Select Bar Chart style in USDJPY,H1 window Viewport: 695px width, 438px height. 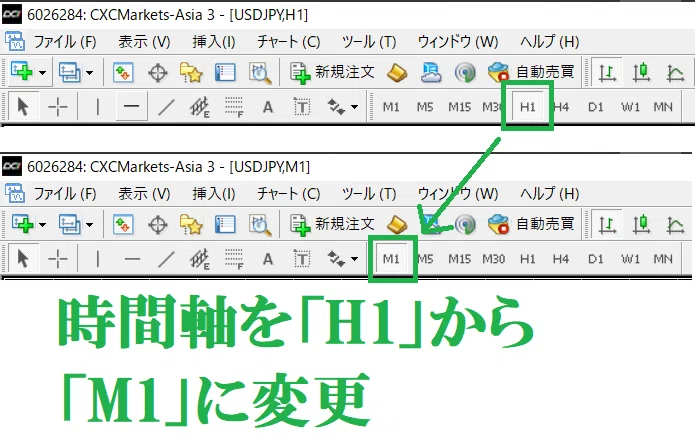tap(607, 72)
